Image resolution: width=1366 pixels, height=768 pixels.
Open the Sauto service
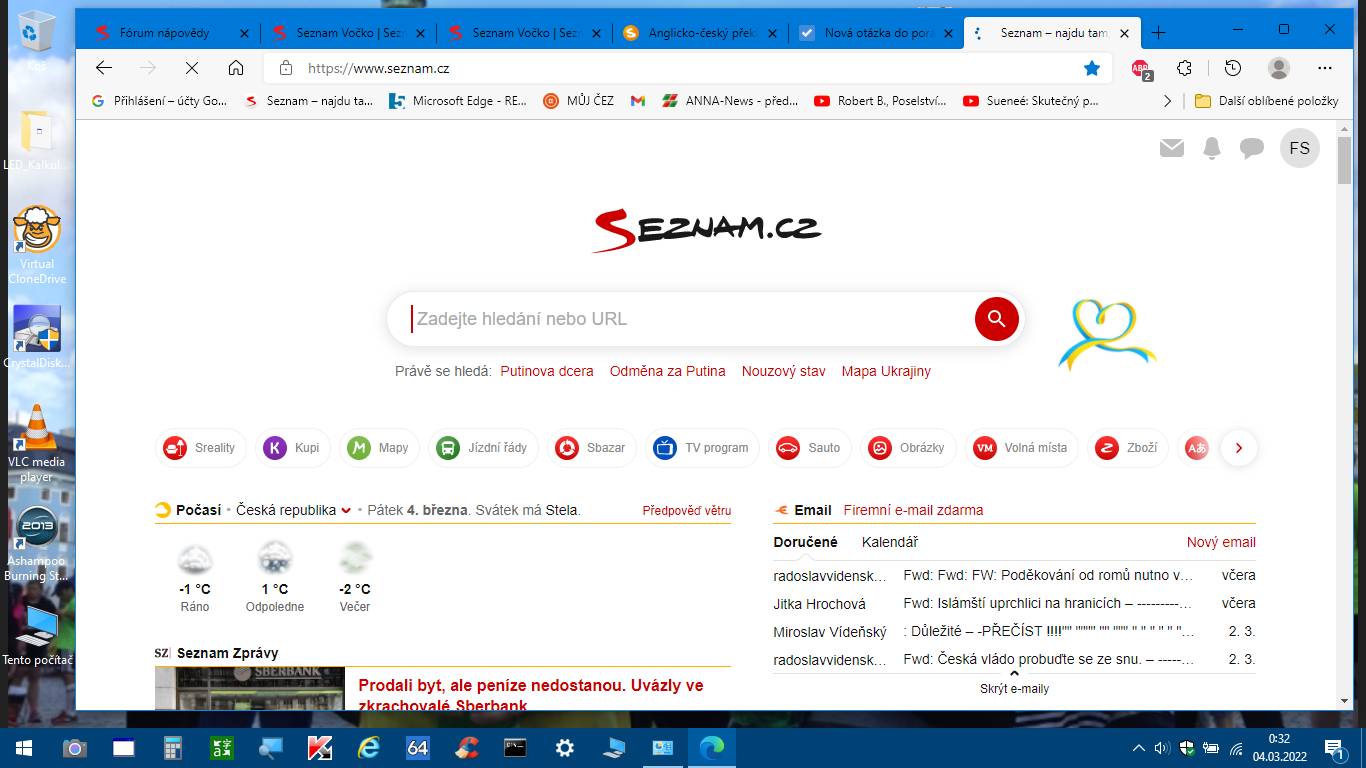809,448
